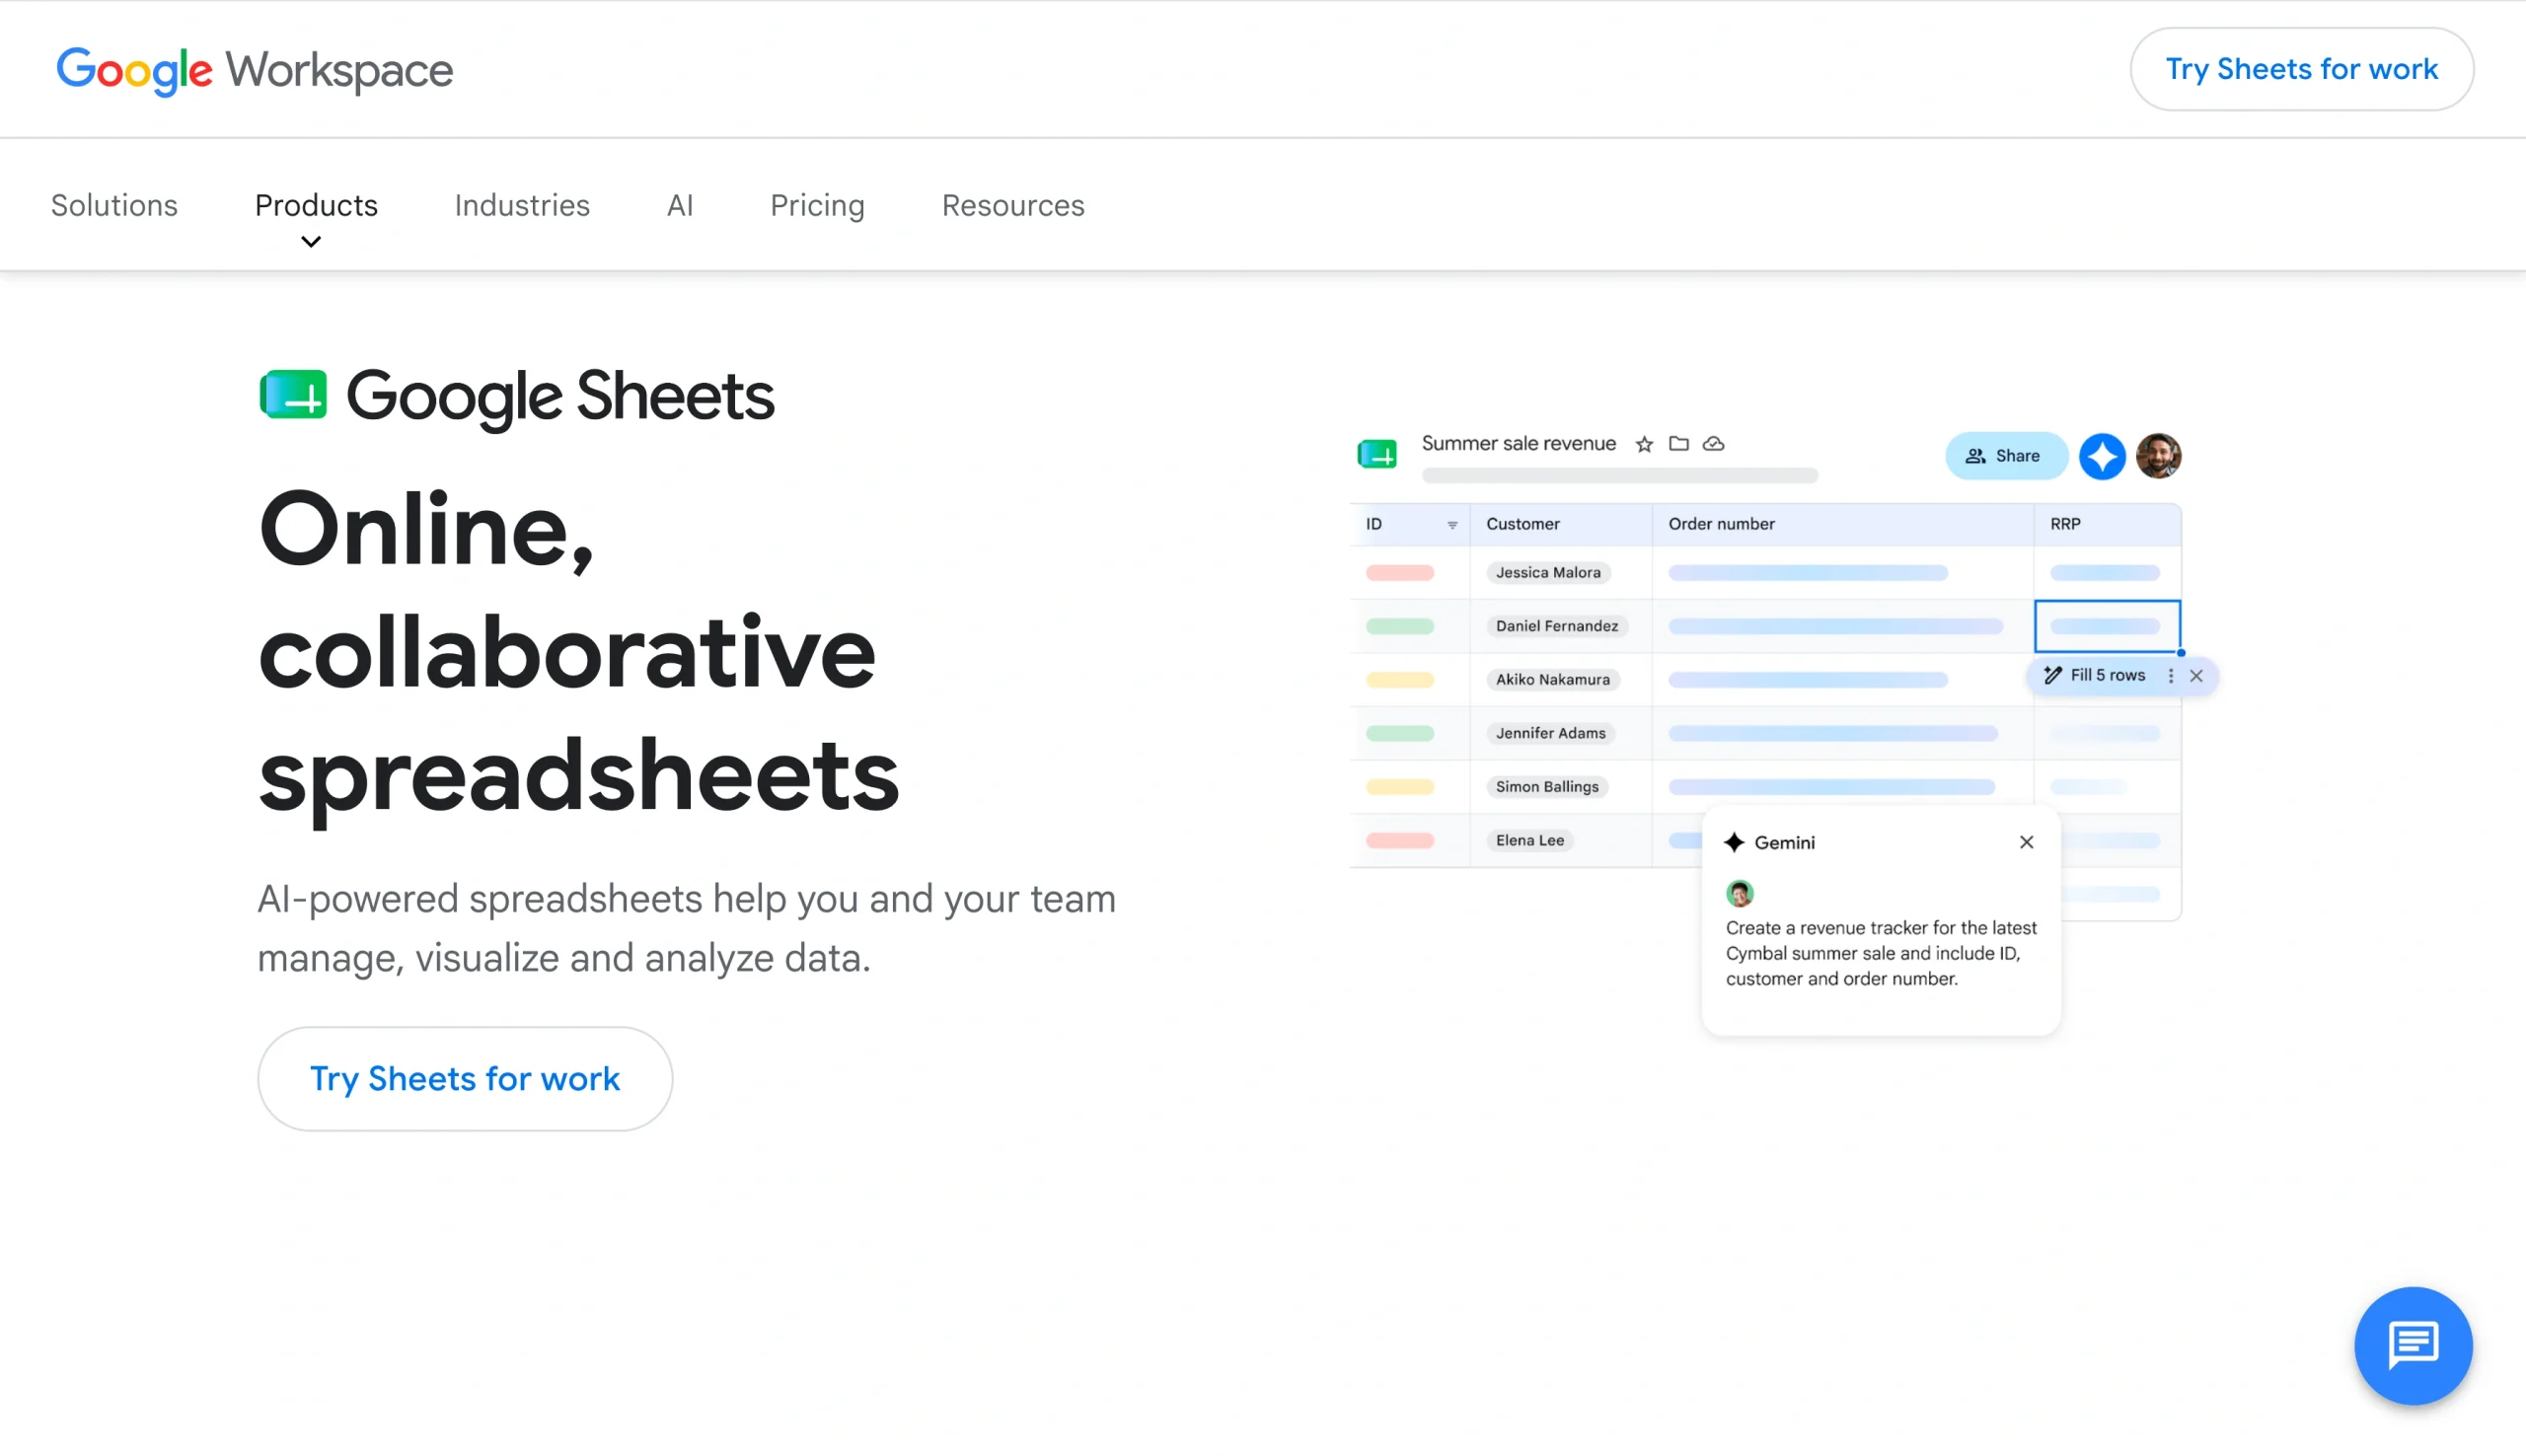The height and width of the screenshot is (1456, 2526).
Task: Expand the Products chevron arrow
Action: 311,242
